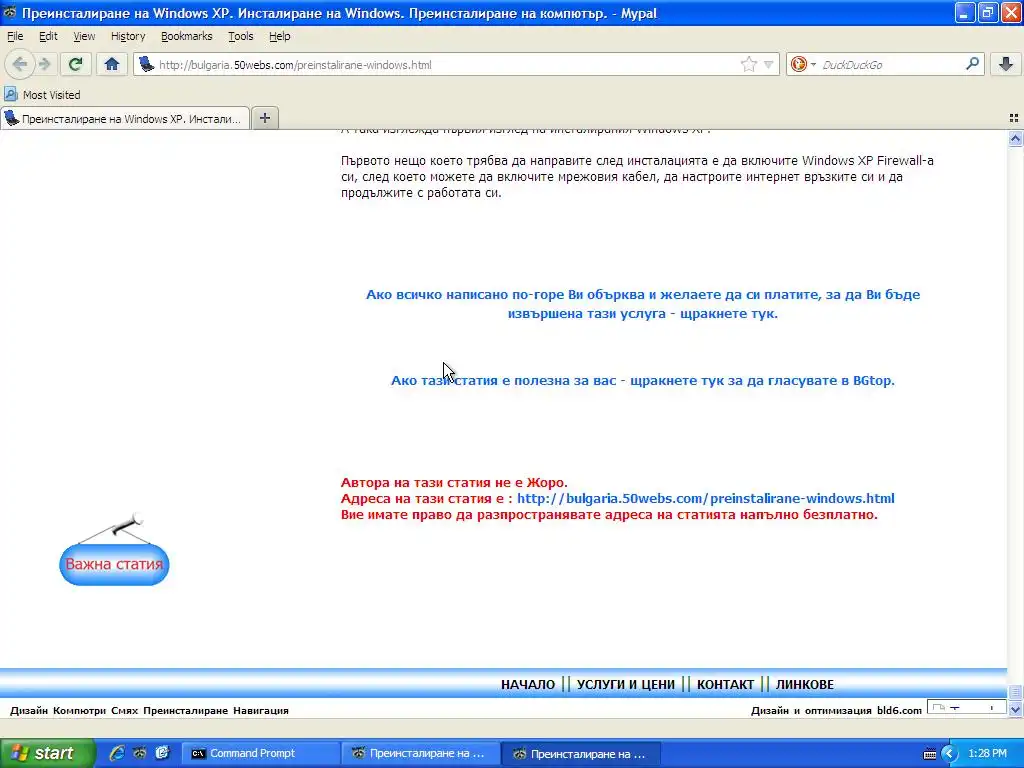Open the Windows Start menu

(48, 753)
